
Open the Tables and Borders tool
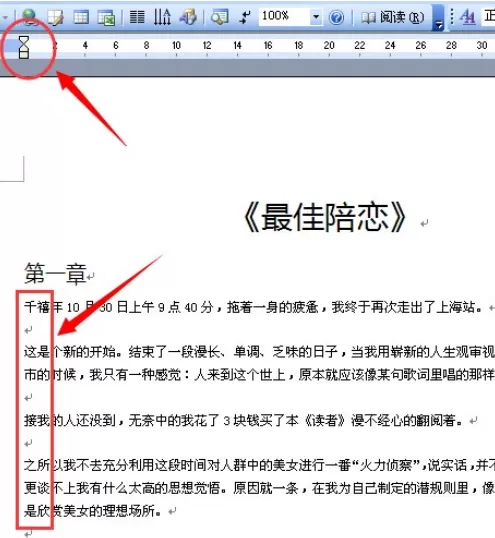tap(55, 17)
